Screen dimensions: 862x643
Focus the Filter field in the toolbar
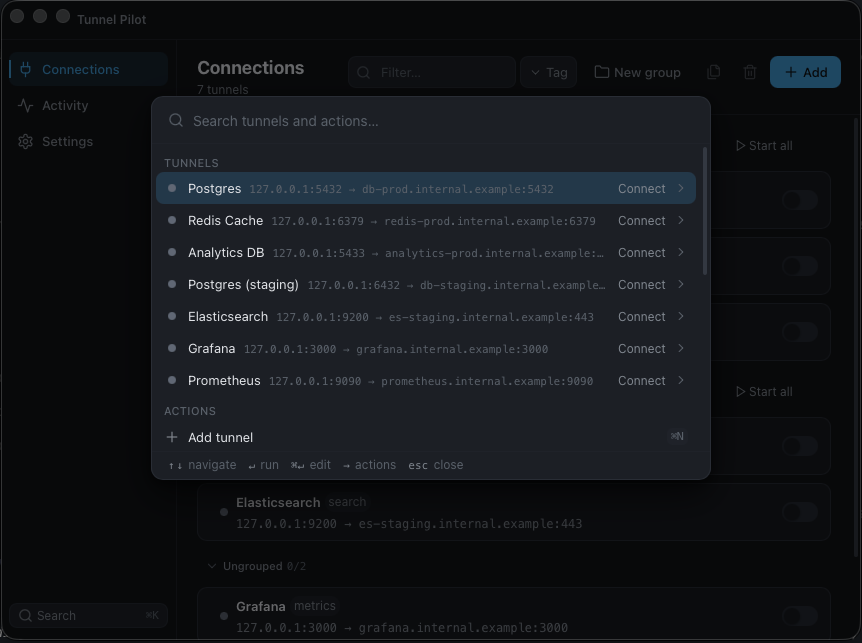[x=432, y=72]
